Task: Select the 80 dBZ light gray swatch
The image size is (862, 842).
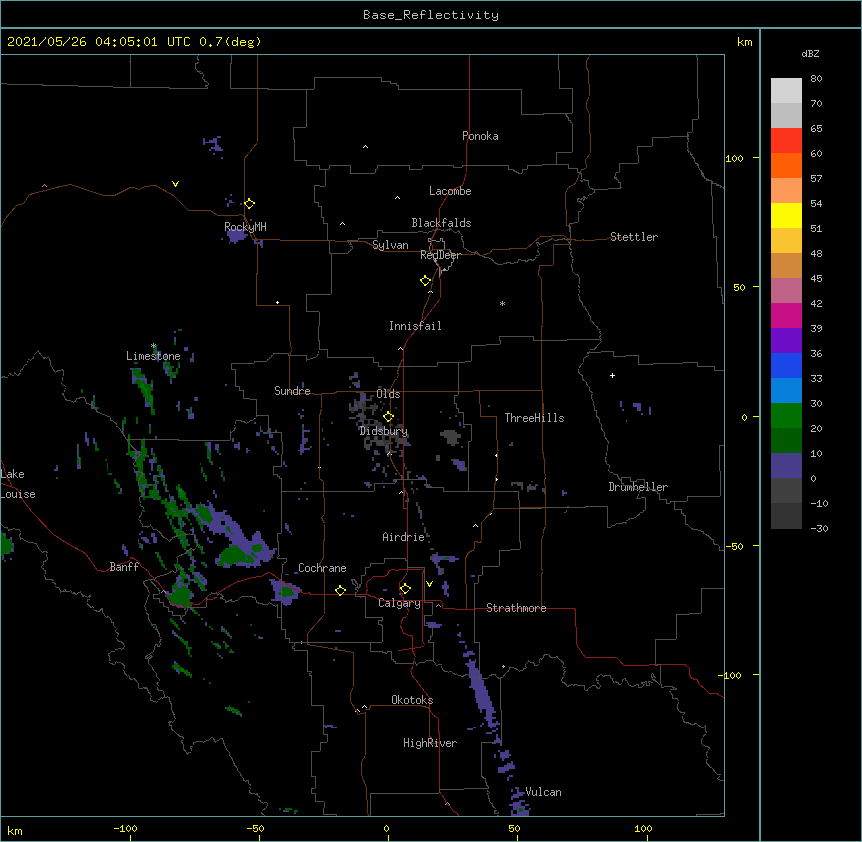Action: click(x=786, y=91)
